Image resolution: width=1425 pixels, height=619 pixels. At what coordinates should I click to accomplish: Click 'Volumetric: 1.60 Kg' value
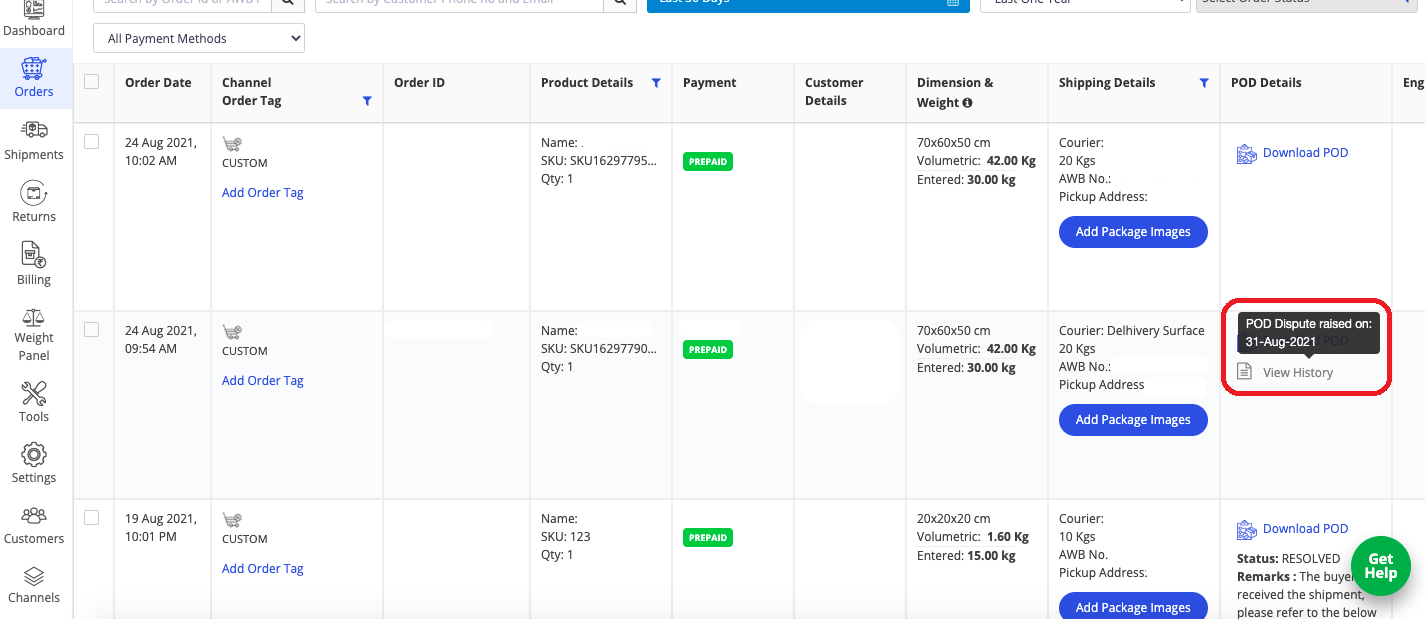(x=973, y=537)
